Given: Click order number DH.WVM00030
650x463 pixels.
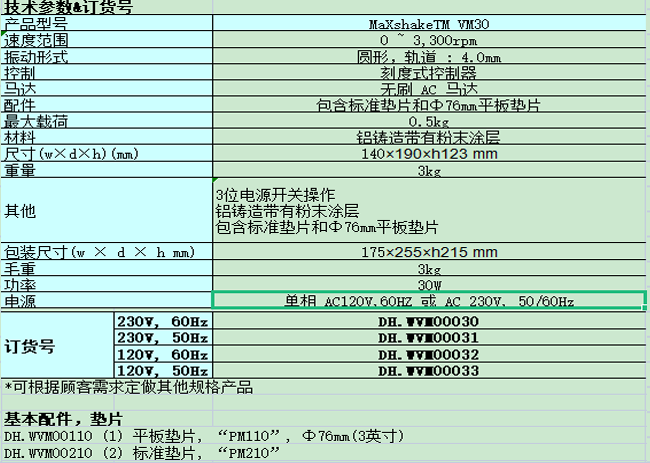Looking at the screenshot, I should point(429,321).
